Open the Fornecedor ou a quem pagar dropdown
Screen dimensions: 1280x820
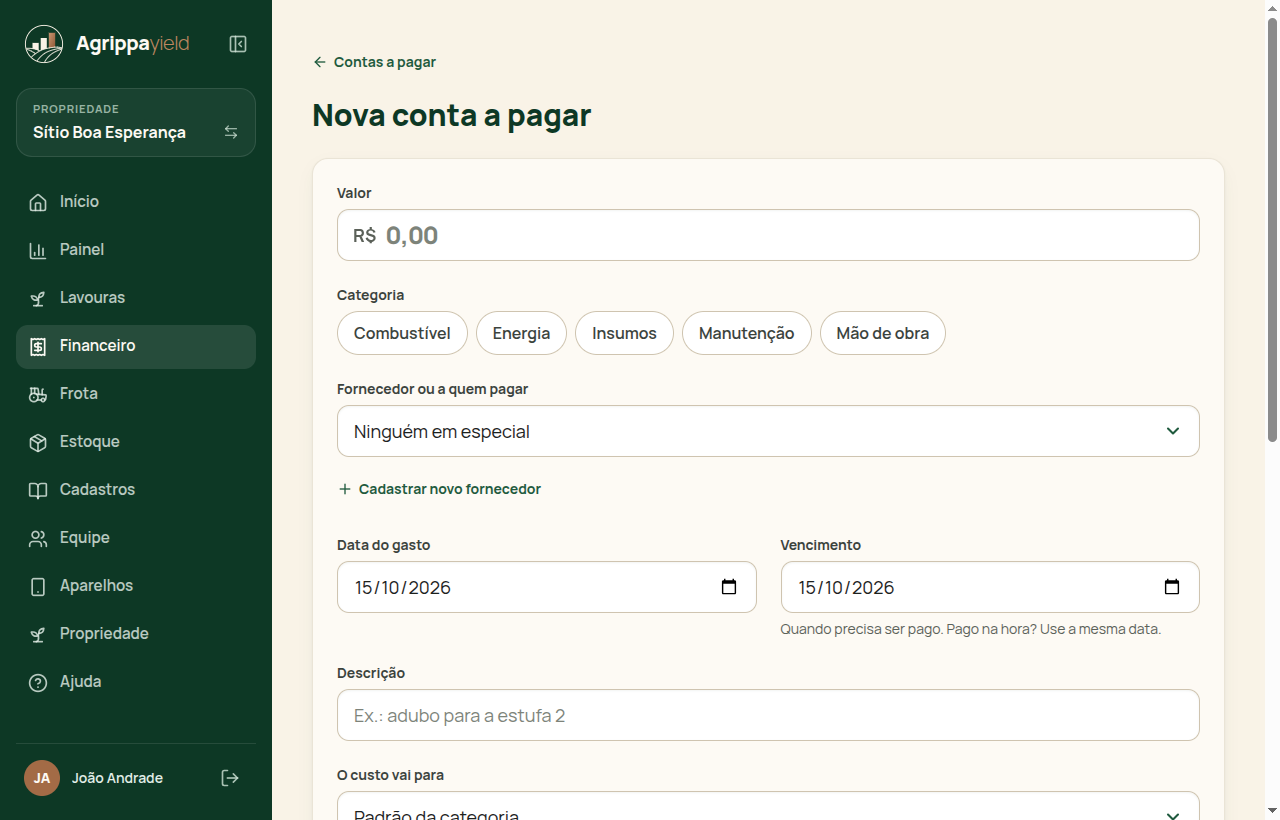coord(768,431)
